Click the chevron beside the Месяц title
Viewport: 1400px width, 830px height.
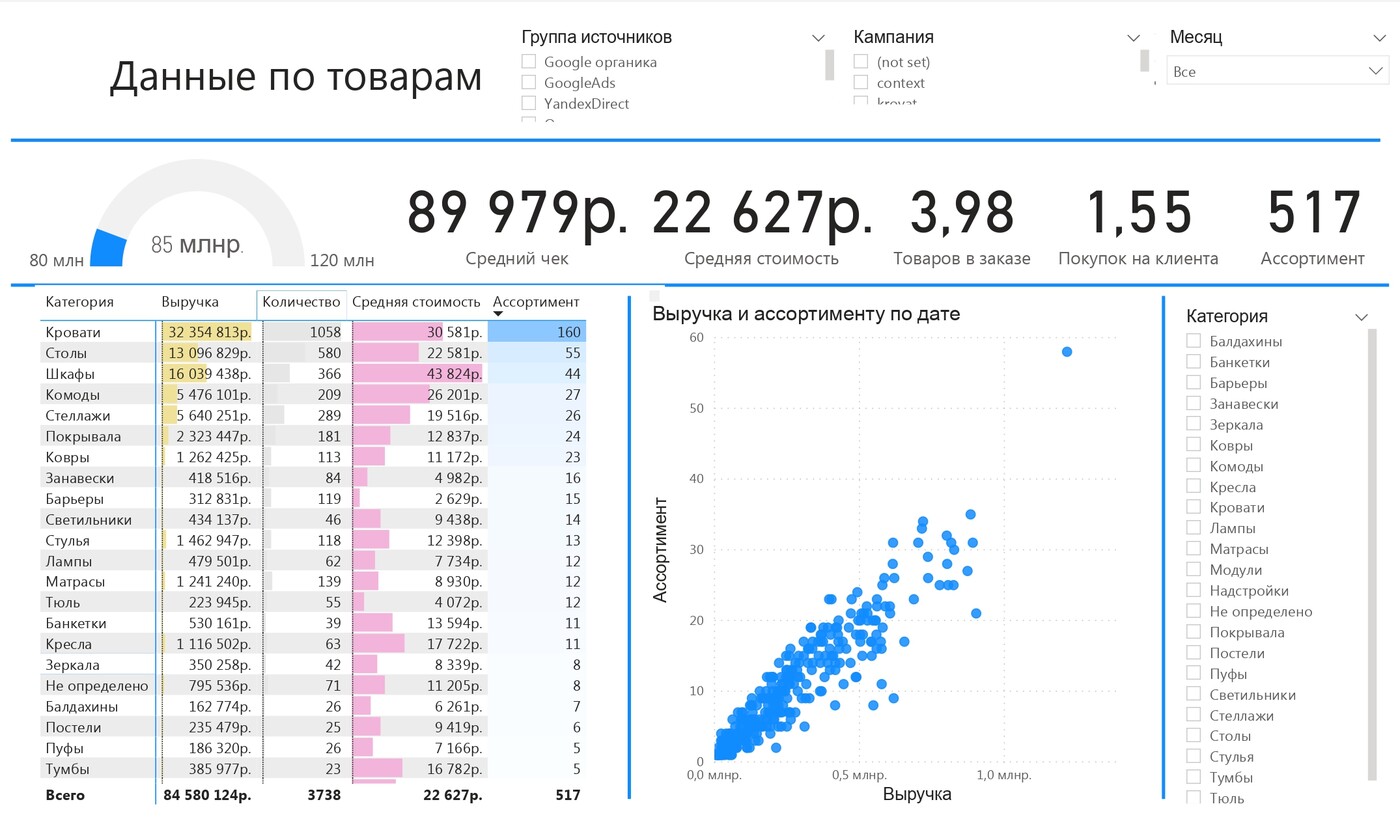1379,38
